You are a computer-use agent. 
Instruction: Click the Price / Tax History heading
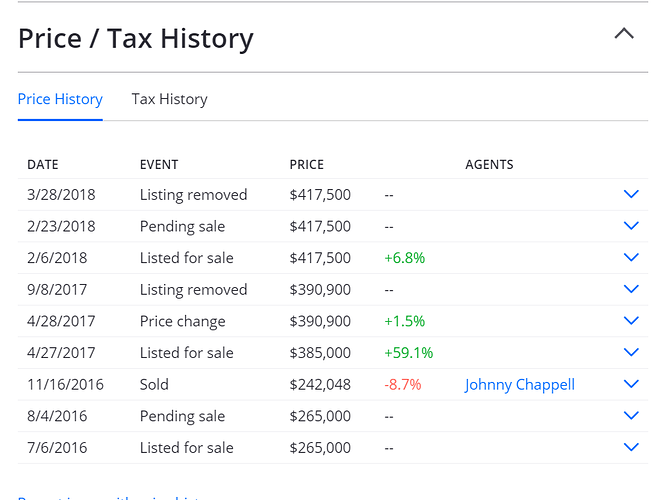pyautogui.click(x=136, y=39)
